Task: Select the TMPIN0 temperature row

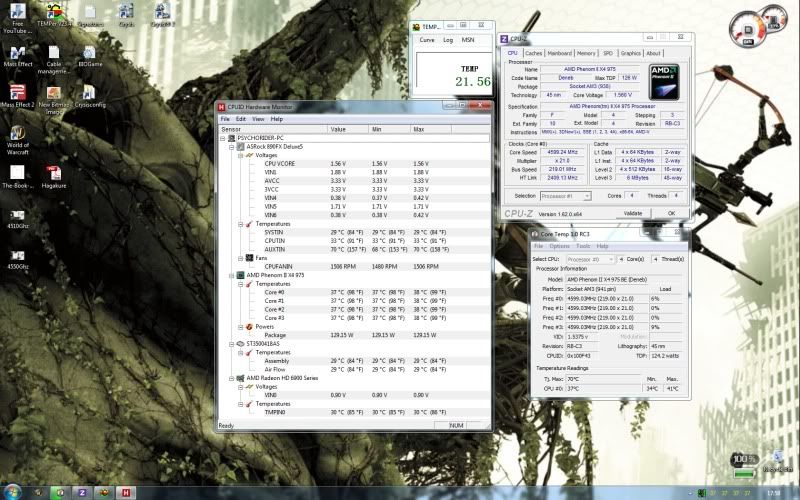Action: [354, 412]
